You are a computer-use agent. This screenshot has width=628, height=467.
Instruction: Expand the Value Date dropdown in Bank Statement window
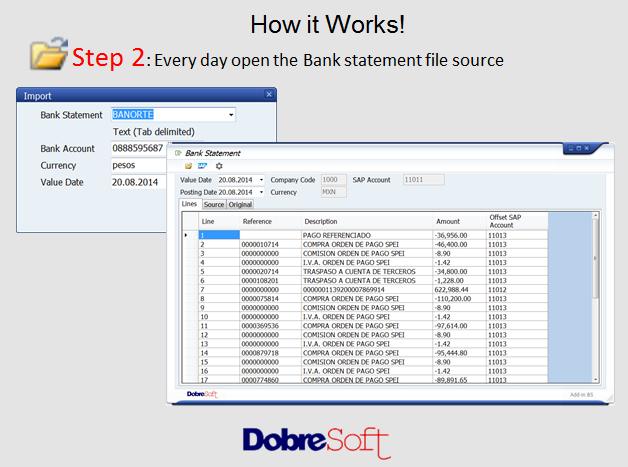click(x=262, y=180)
